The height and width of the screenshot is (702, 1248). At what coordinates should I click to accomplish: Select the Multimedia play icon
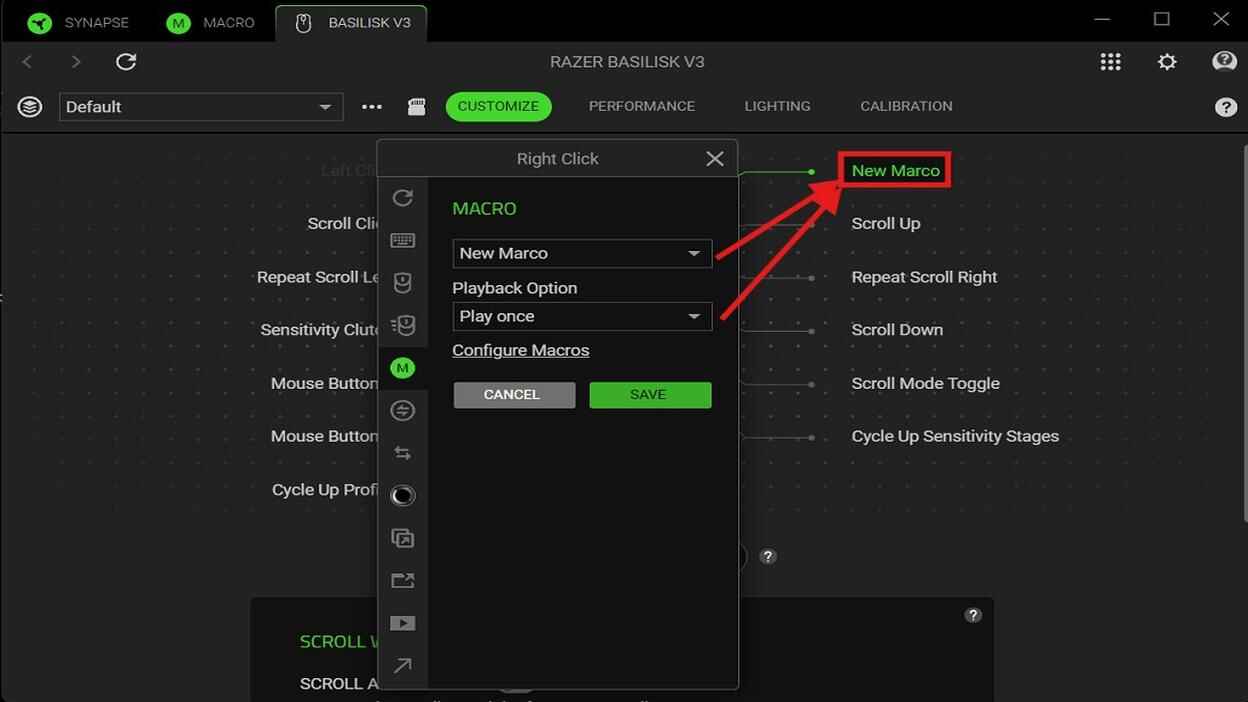(402, 623)
